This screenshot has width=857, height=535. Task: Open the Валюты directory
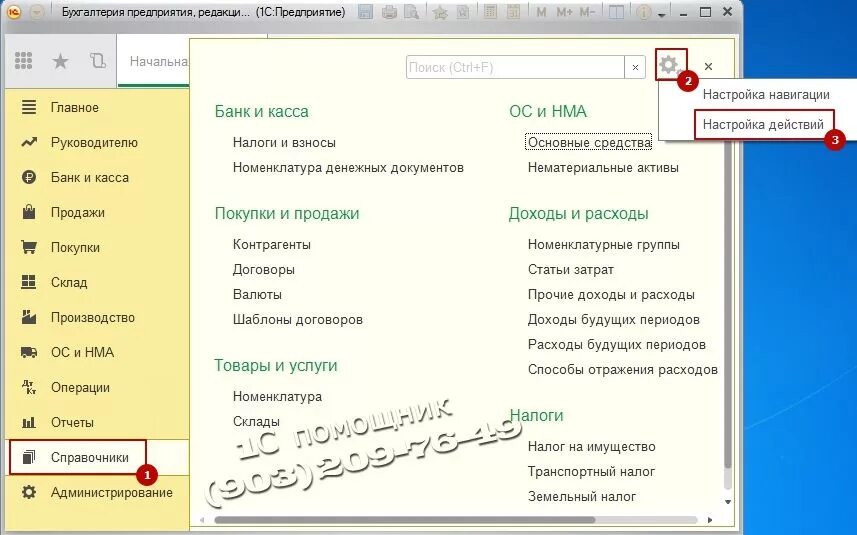pyautogui.click(x=257, y=295)
